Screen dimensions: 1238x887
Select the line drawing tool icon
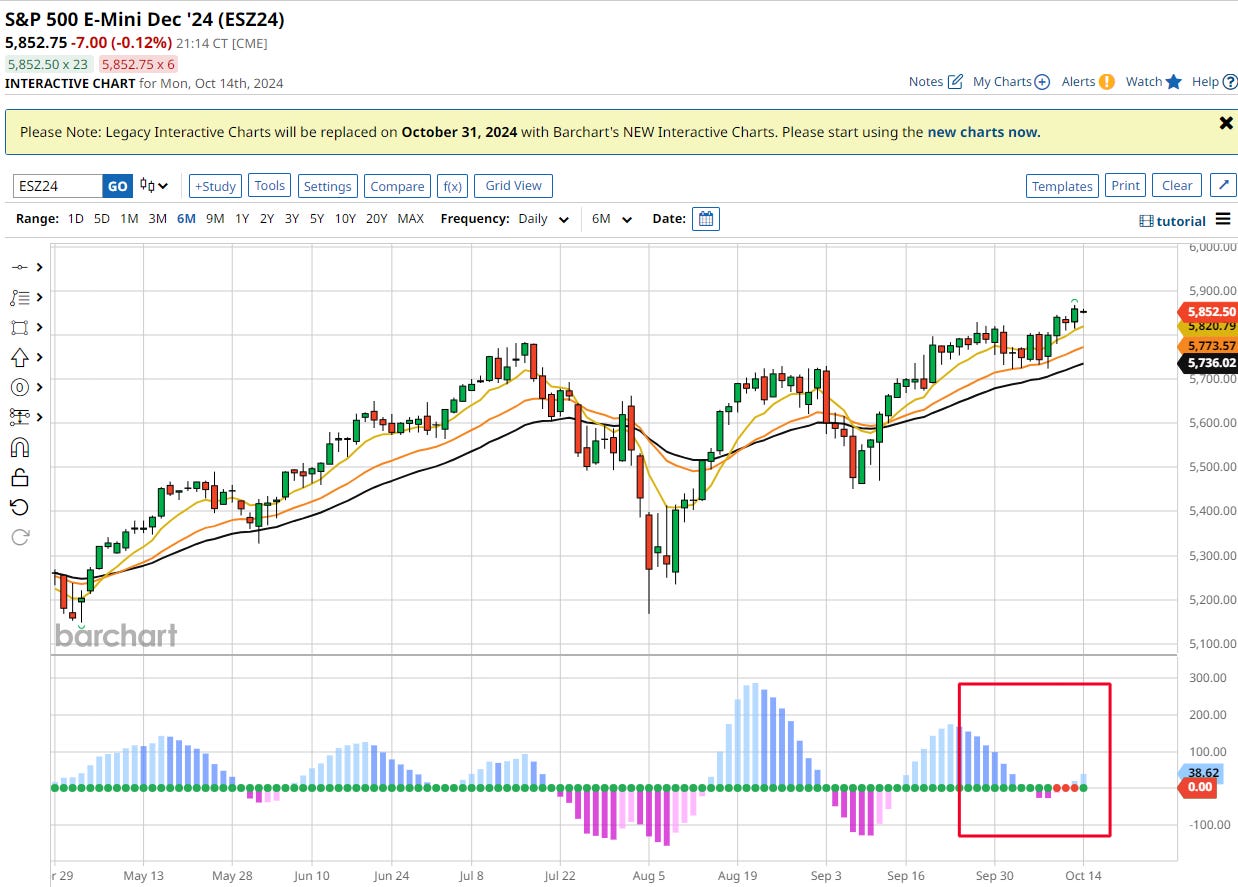point(20,267)
